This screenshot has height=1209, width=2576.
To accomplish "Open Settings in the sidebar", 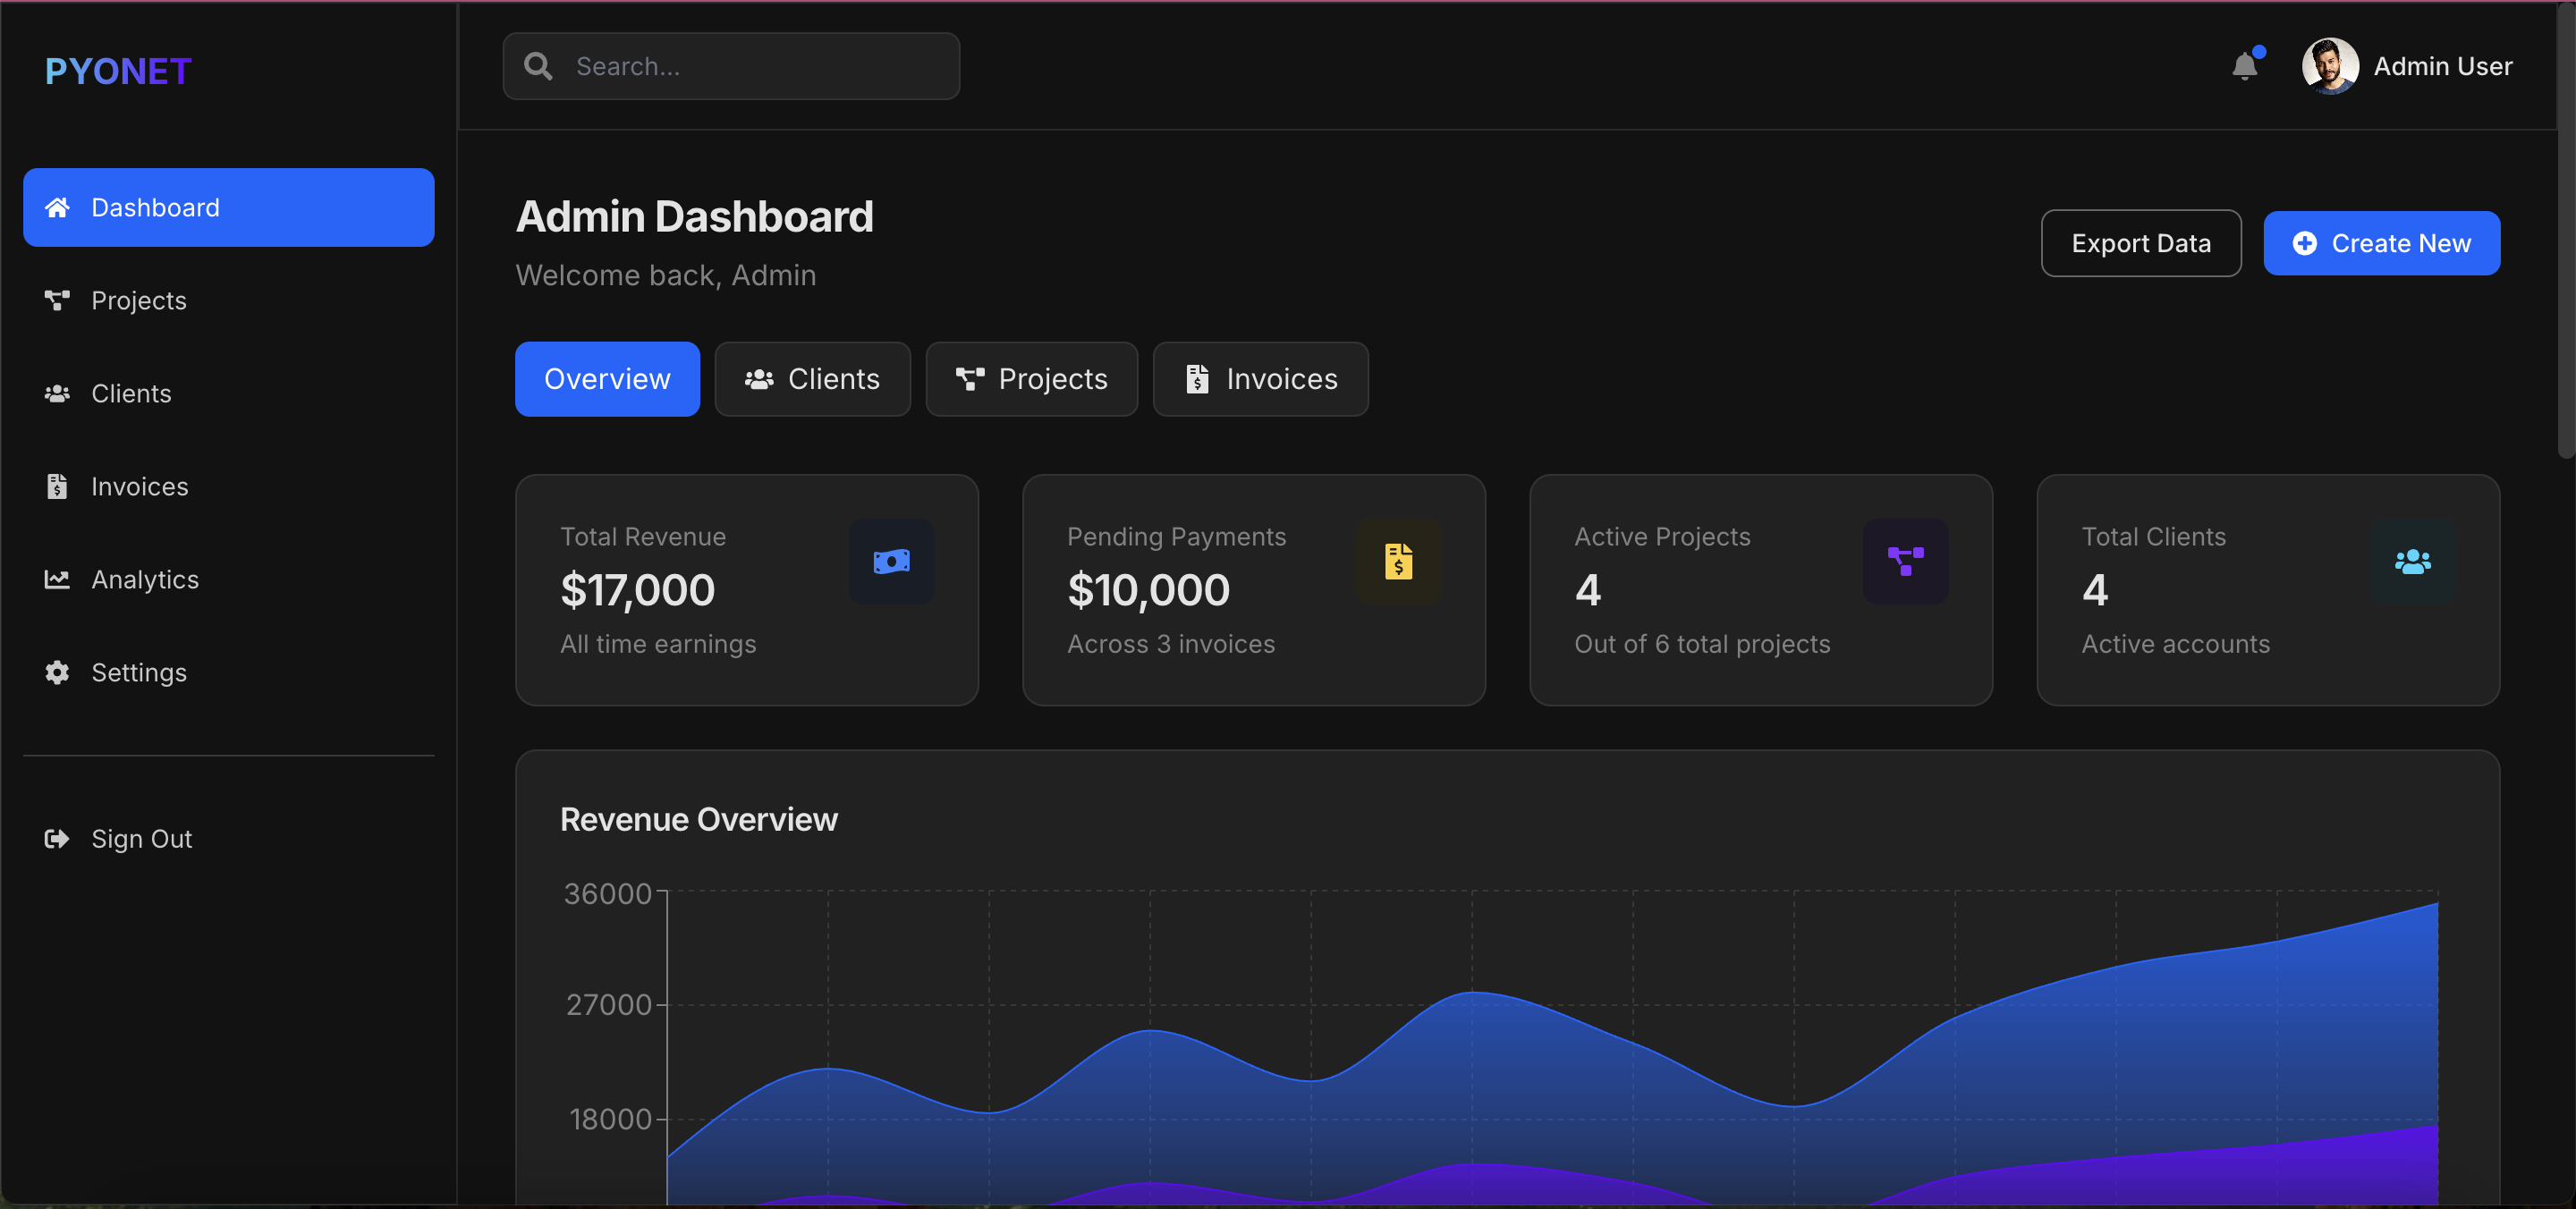I will [x=138, y=672].
